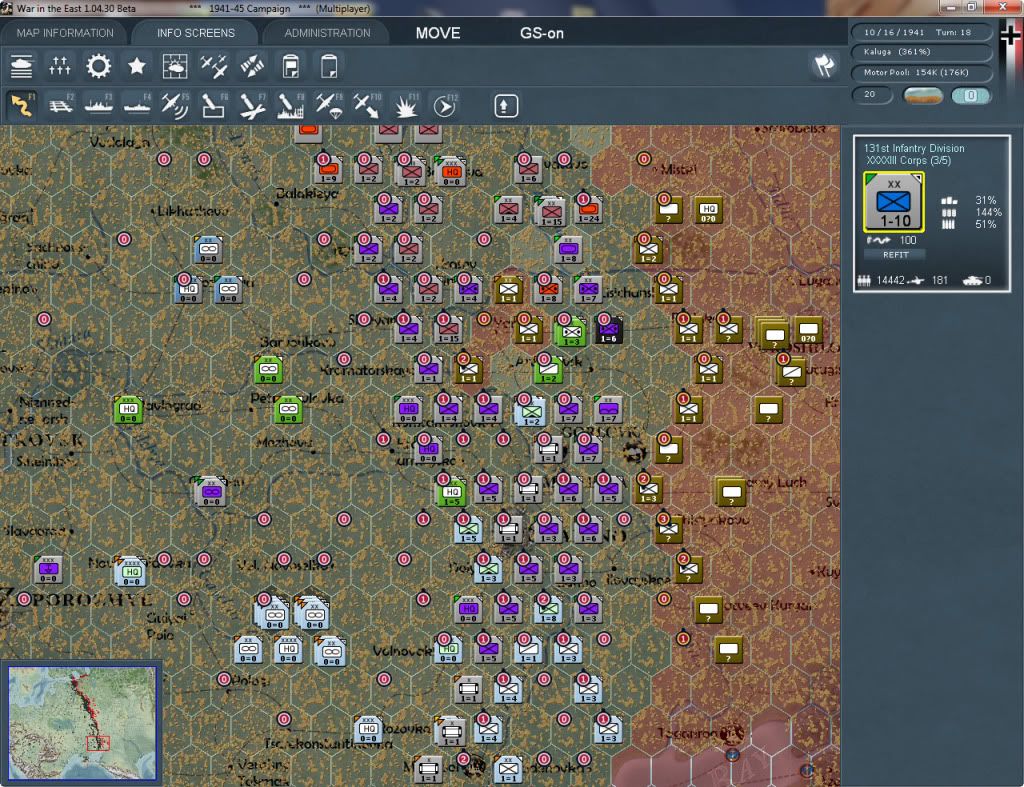Image resolution: width=1024 pixels, height=787 pixels.
Task: Toggle the GS-on ground support setting
Action: [541, 33]
